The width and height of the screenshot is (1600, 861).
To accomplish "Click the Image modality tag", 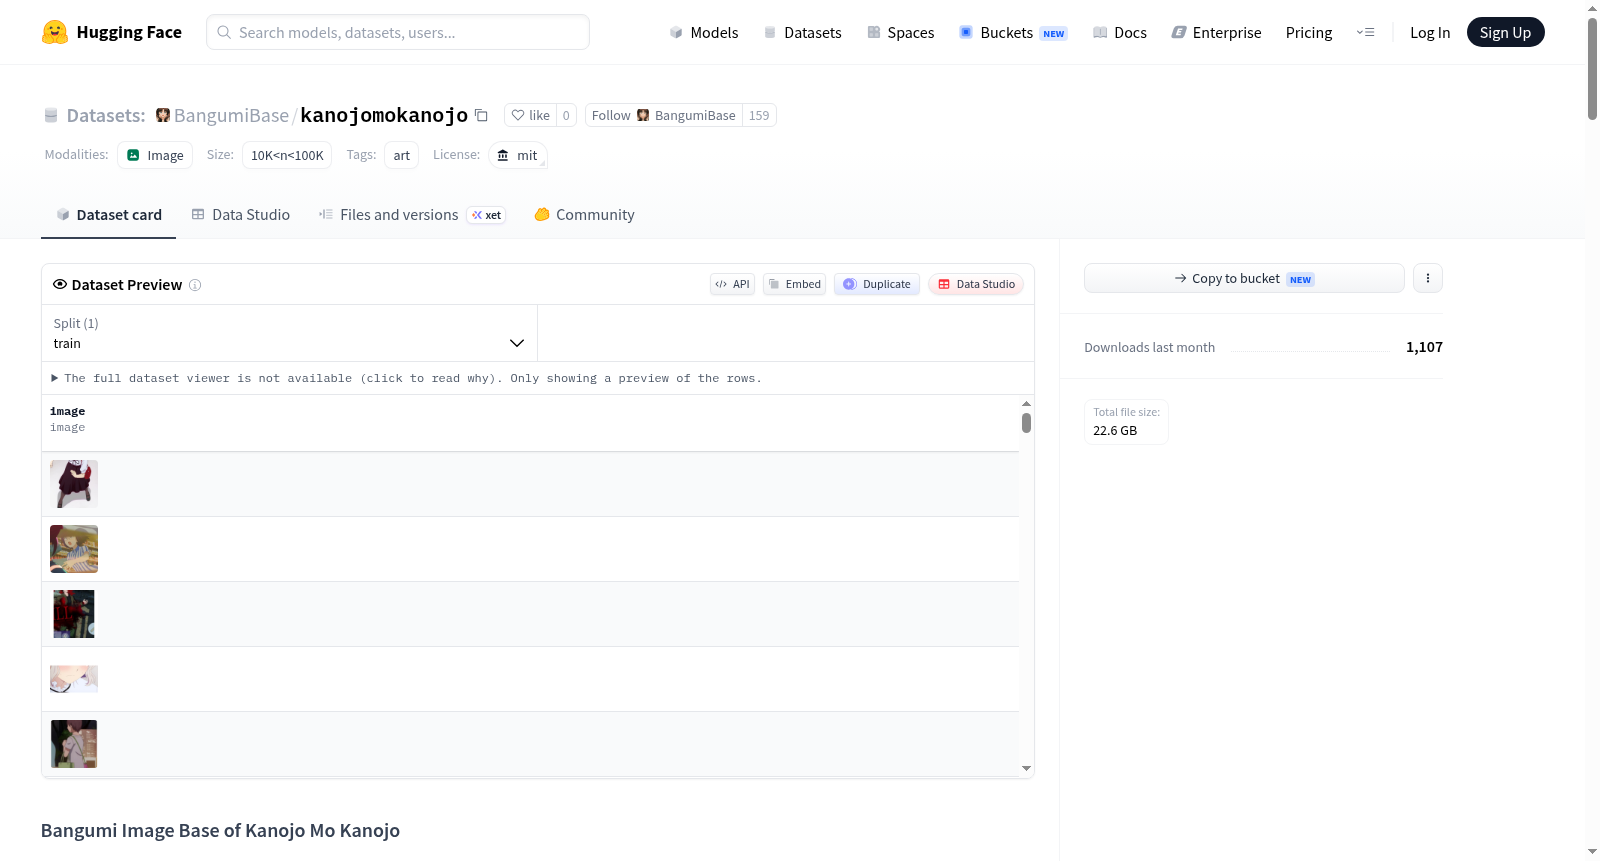I will (155, 155).
